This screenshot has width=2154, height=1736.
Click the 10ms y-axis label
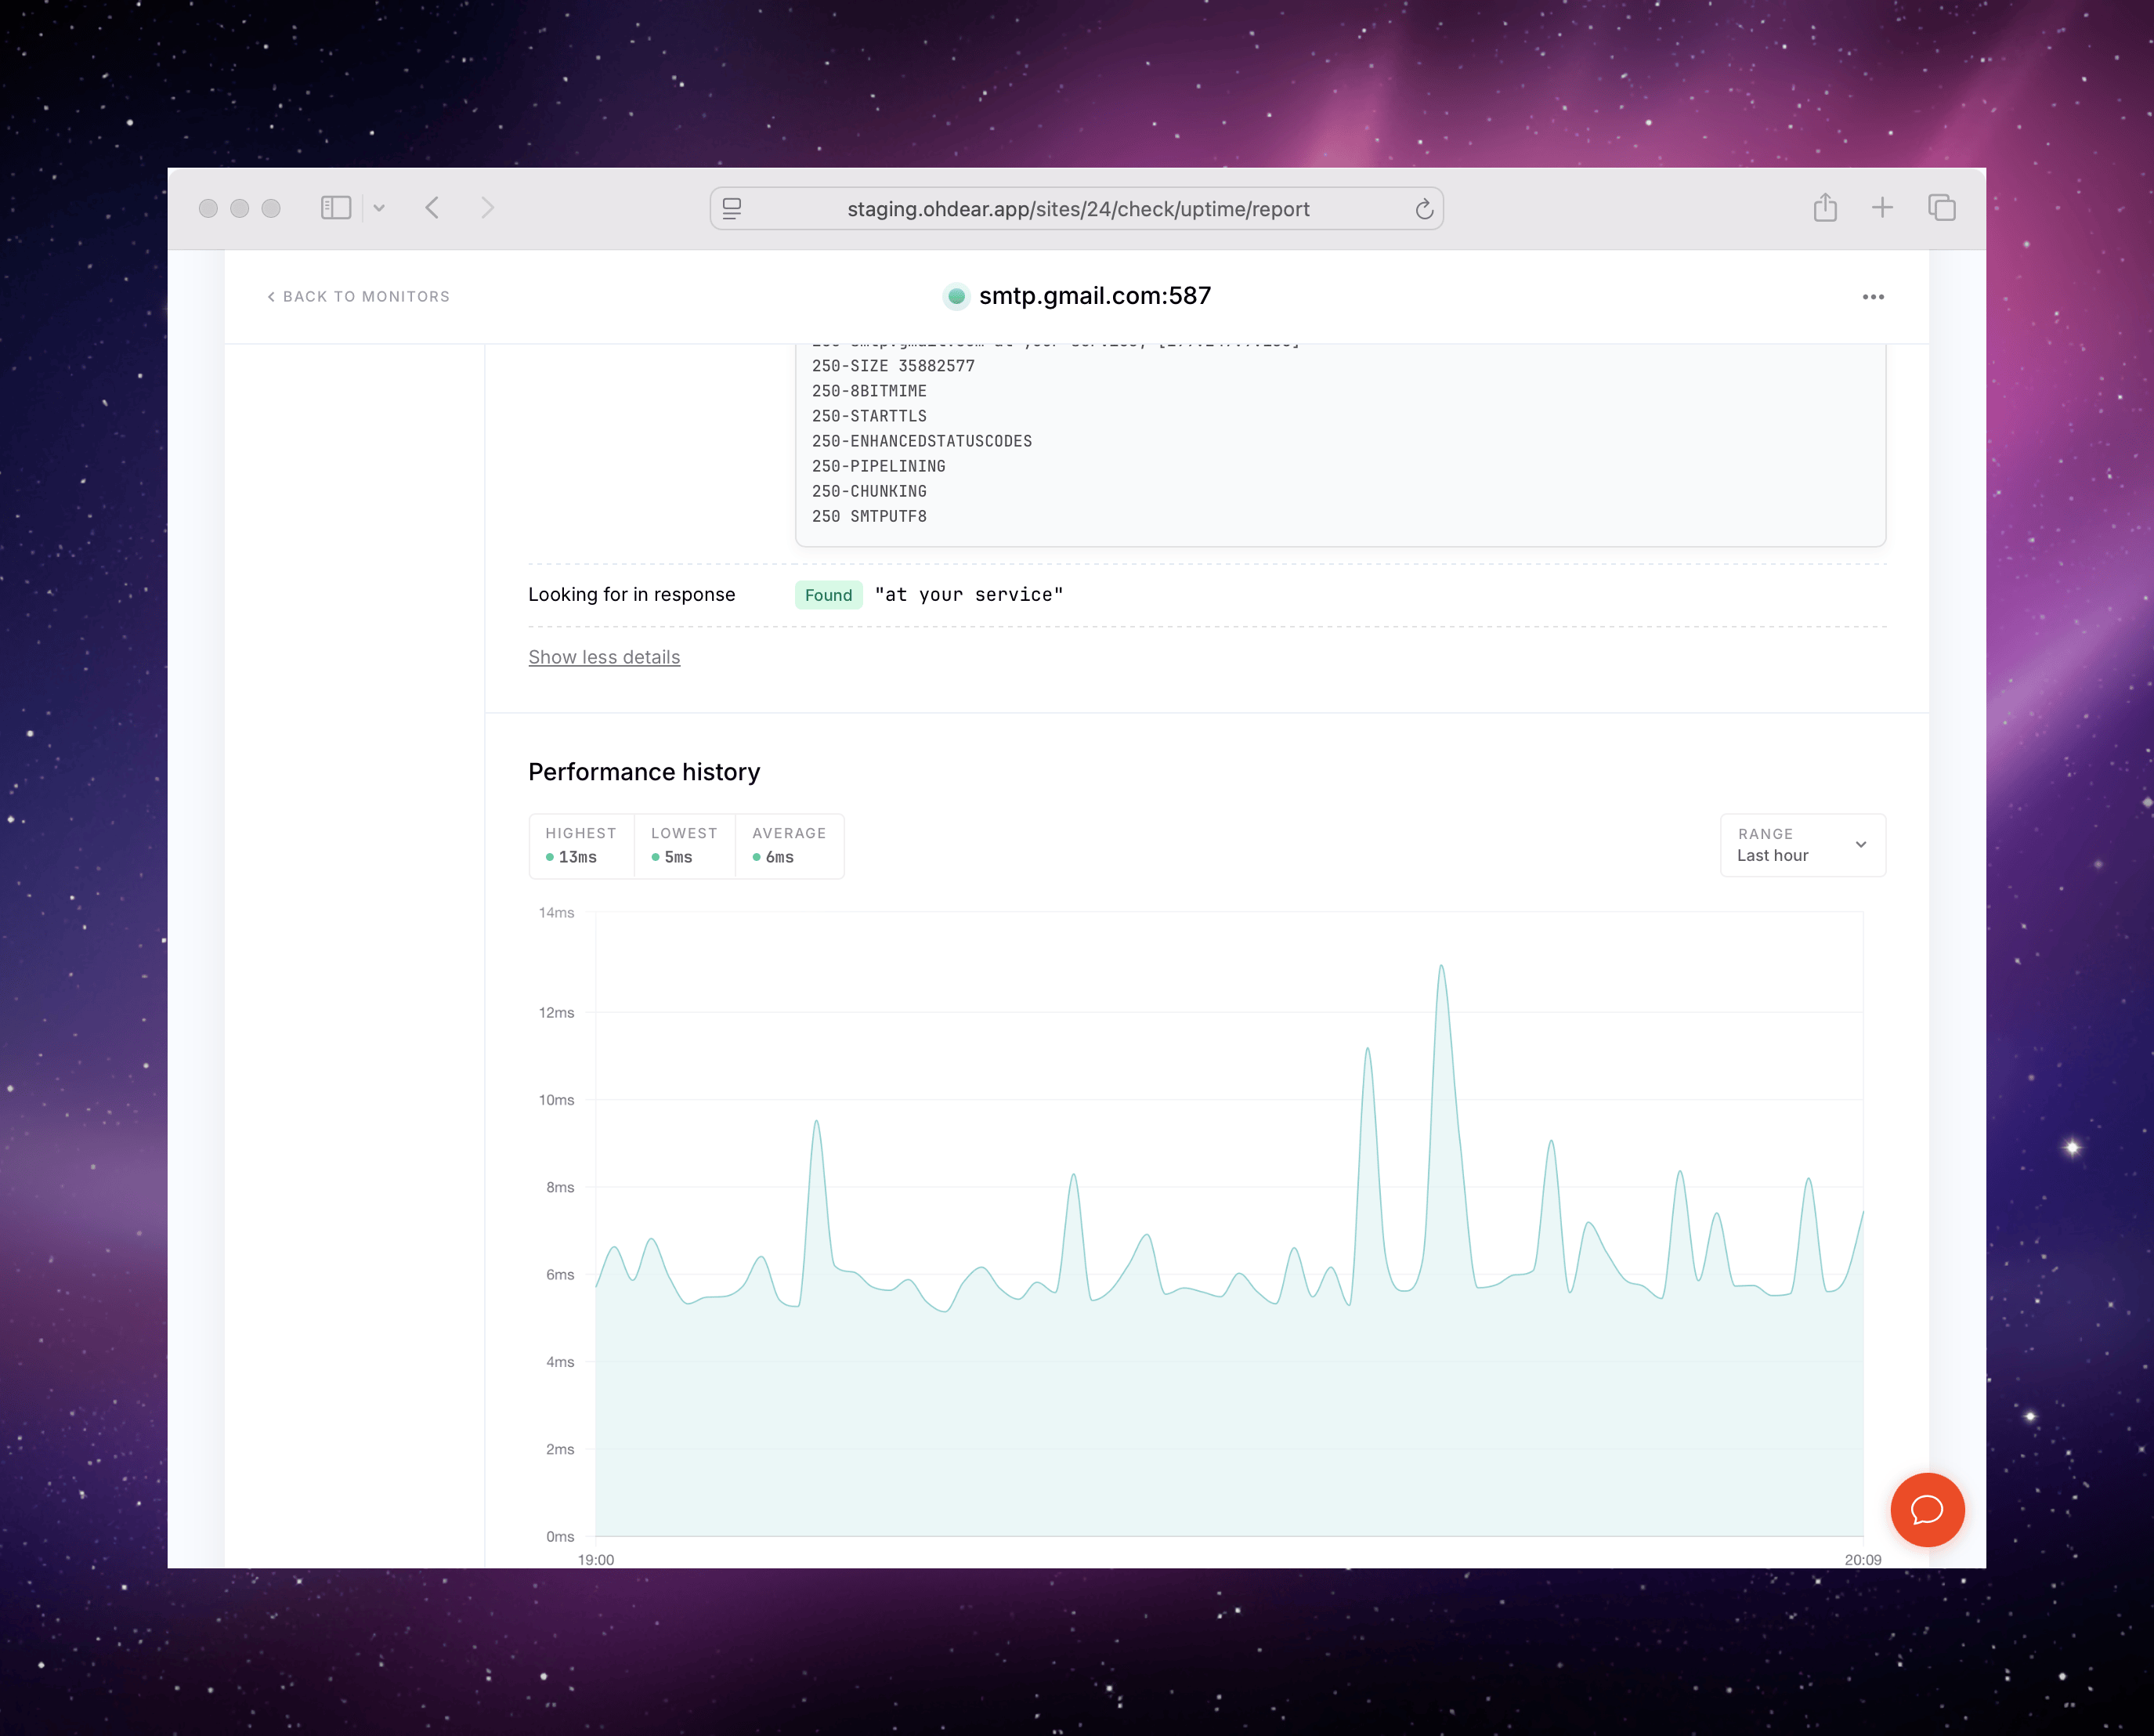556,1100
